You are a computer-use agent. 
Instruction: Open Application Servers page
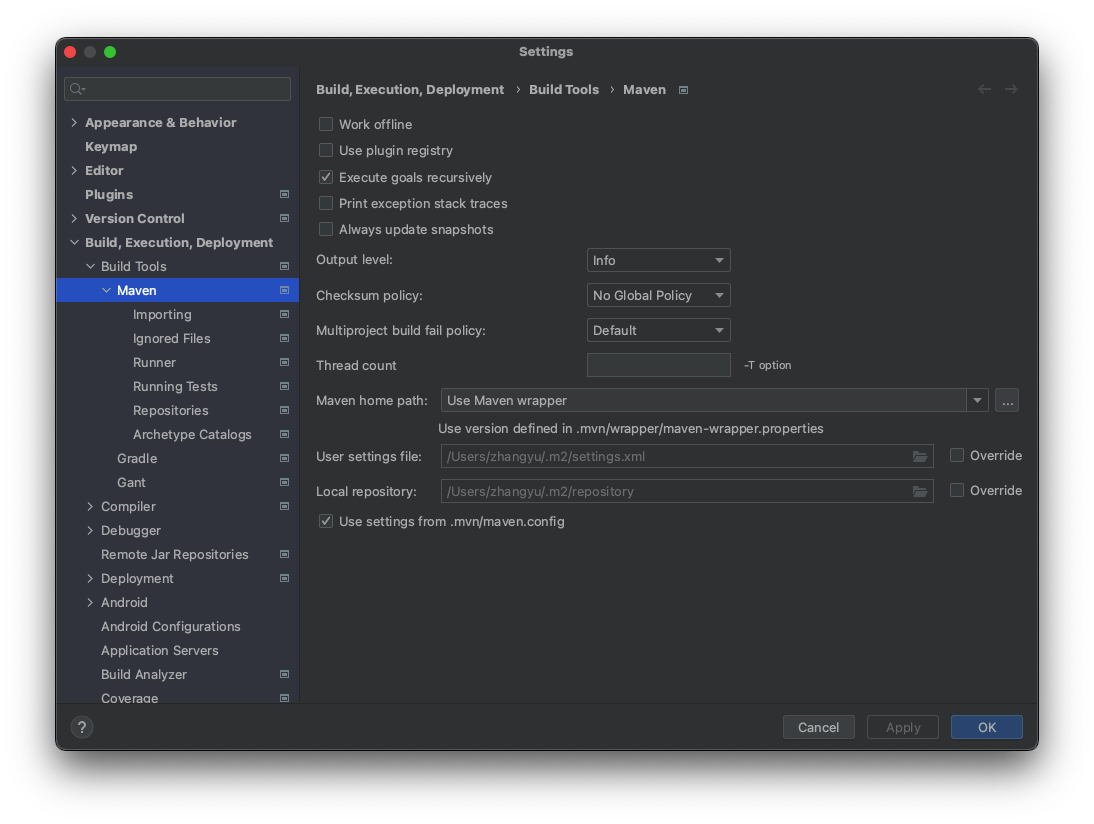tap(159, 650)
